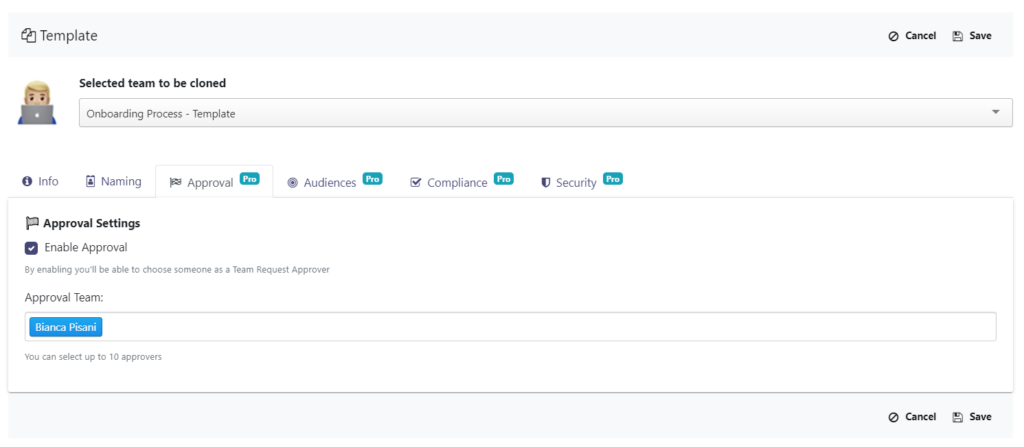The image size is (1024, 447).
Task: Click the bottom Save button
Action: coord(972,417)
